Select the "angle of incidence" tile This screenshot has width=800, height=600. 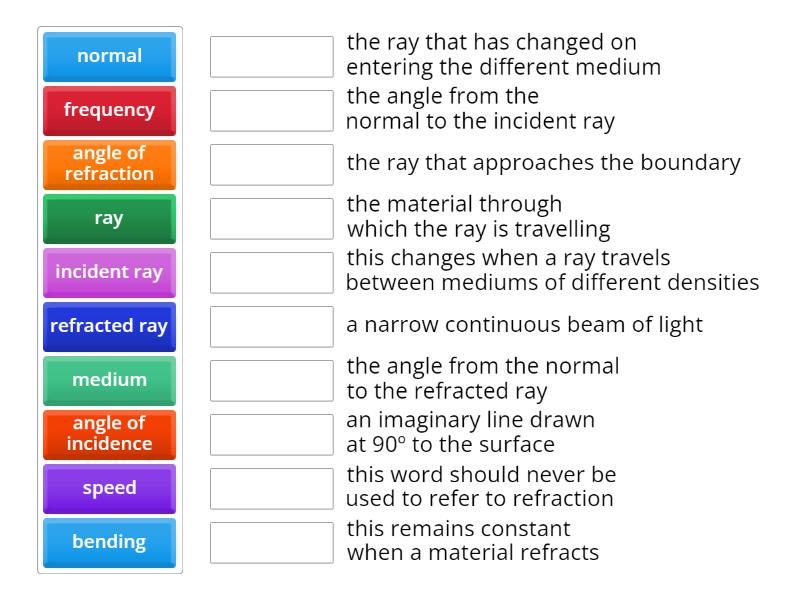[x=109, y=434]
